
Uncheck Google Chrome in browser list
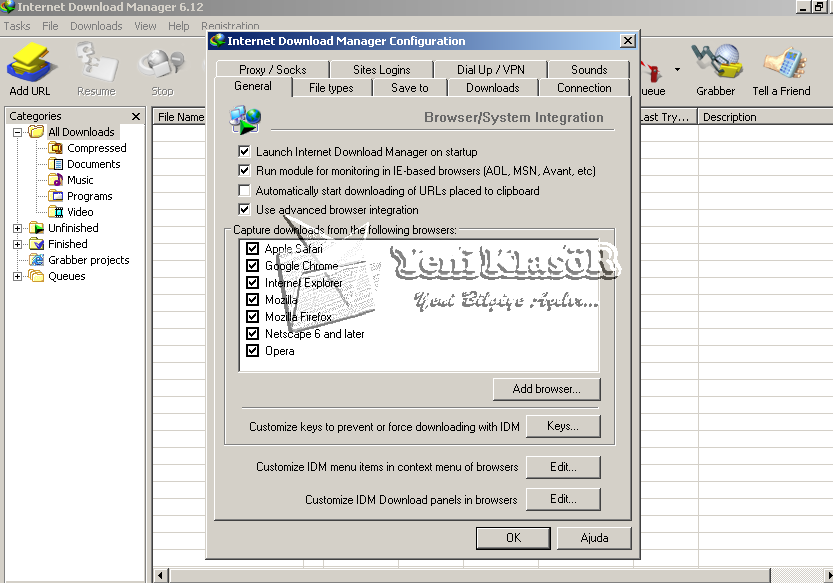pyautogui.click(x=253, y=266)
